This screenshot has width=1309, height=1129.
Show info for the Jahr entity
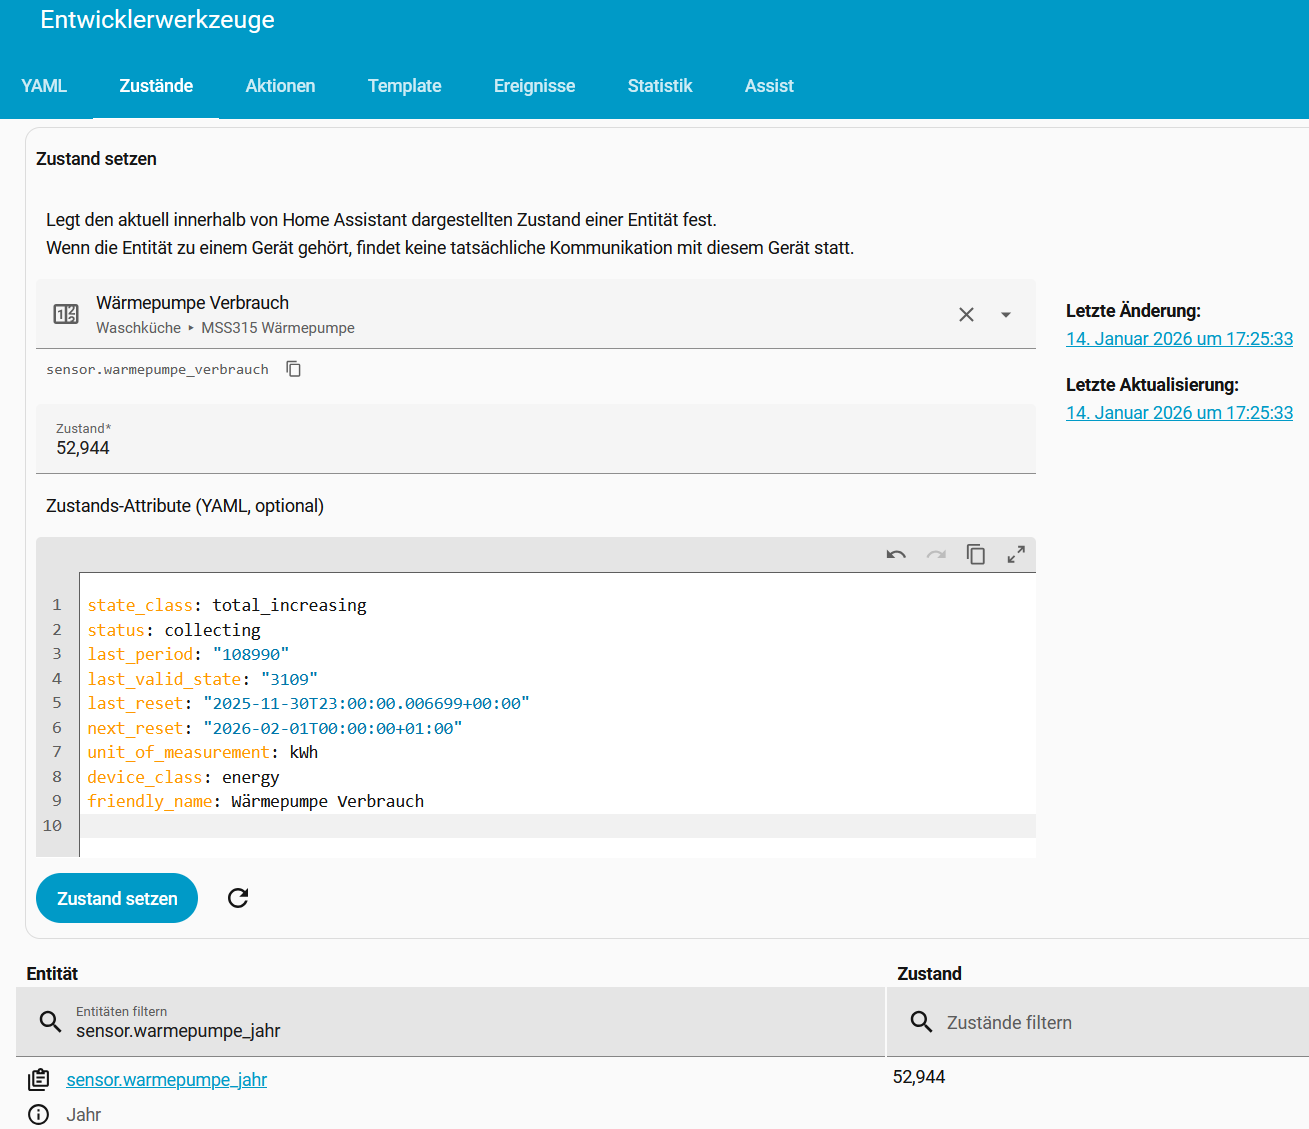(x=39, y=1115)
